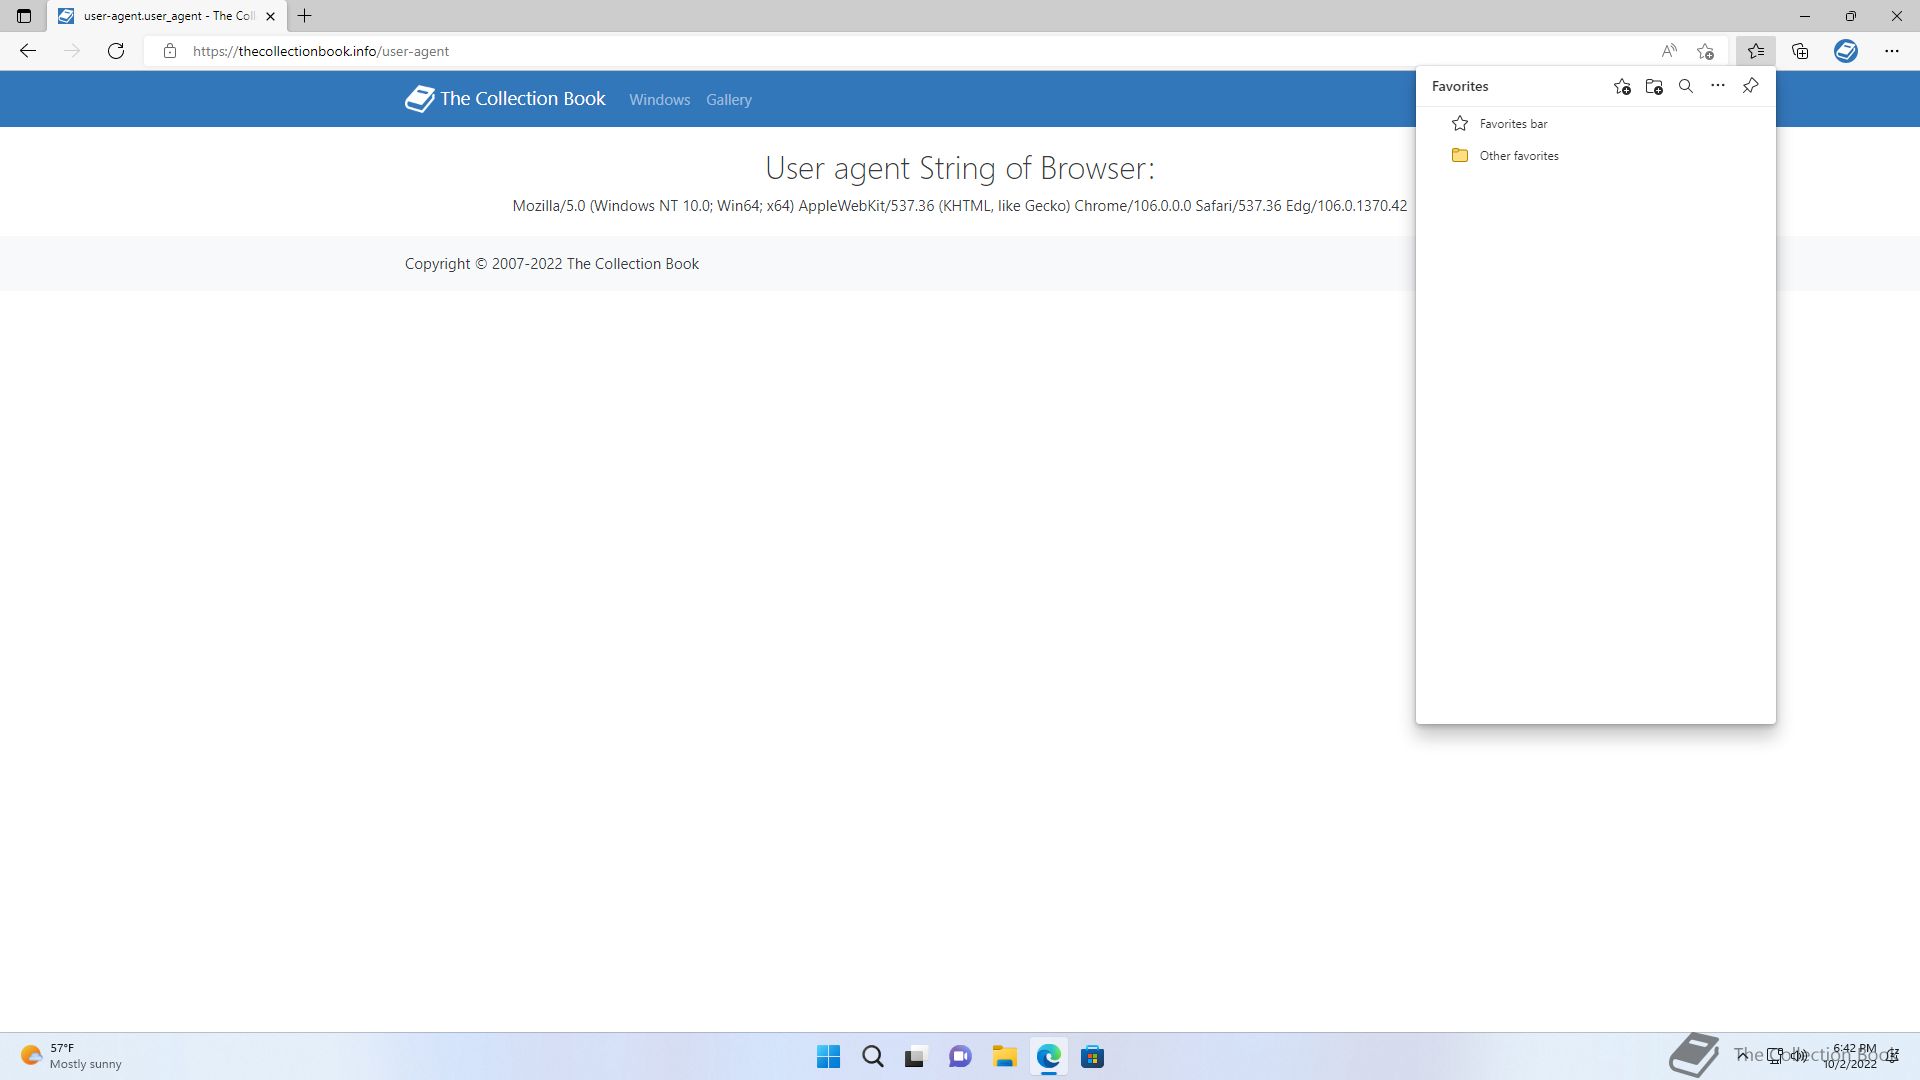The height and width of the screenshot is (1080, 1920).
Task: Add page to favorites star in address bar
Action: 1706,51
